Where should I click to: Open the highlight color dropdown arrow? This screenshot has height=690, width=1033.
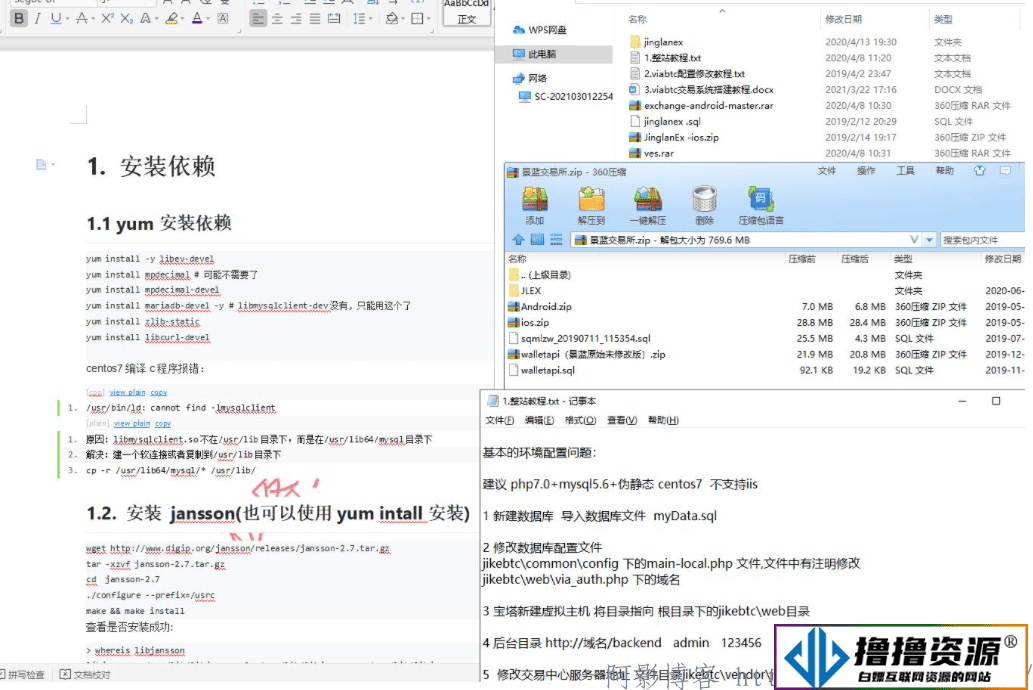pos(182,18)
